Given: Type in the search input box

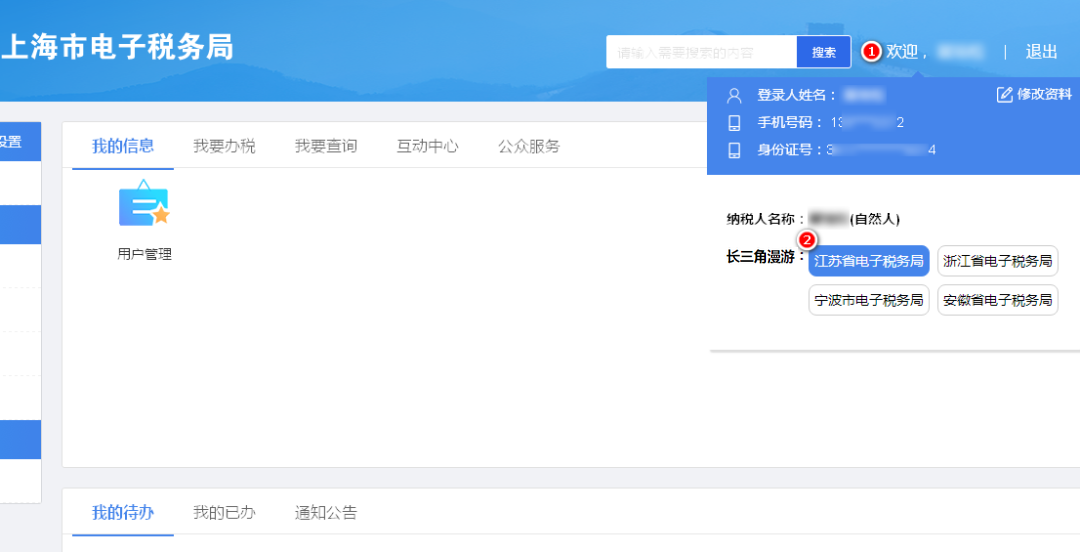Looking at the screenshot, I should pos(701,53).
